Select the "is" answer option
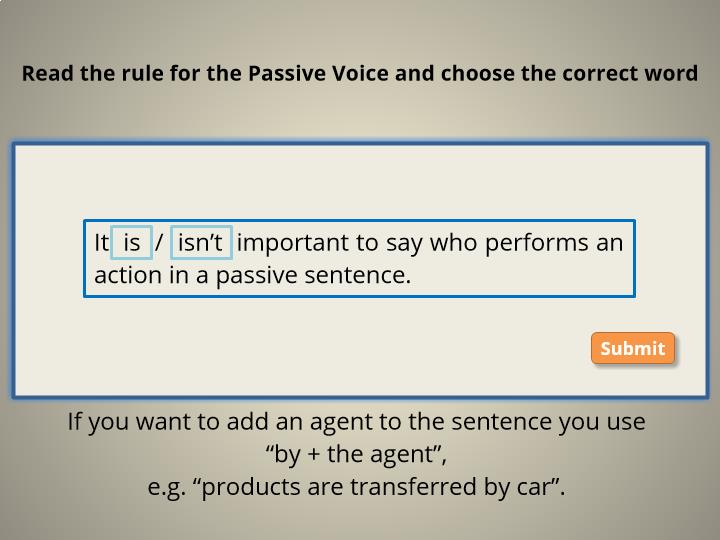The image size is (720, 540). tap(131, 242)
